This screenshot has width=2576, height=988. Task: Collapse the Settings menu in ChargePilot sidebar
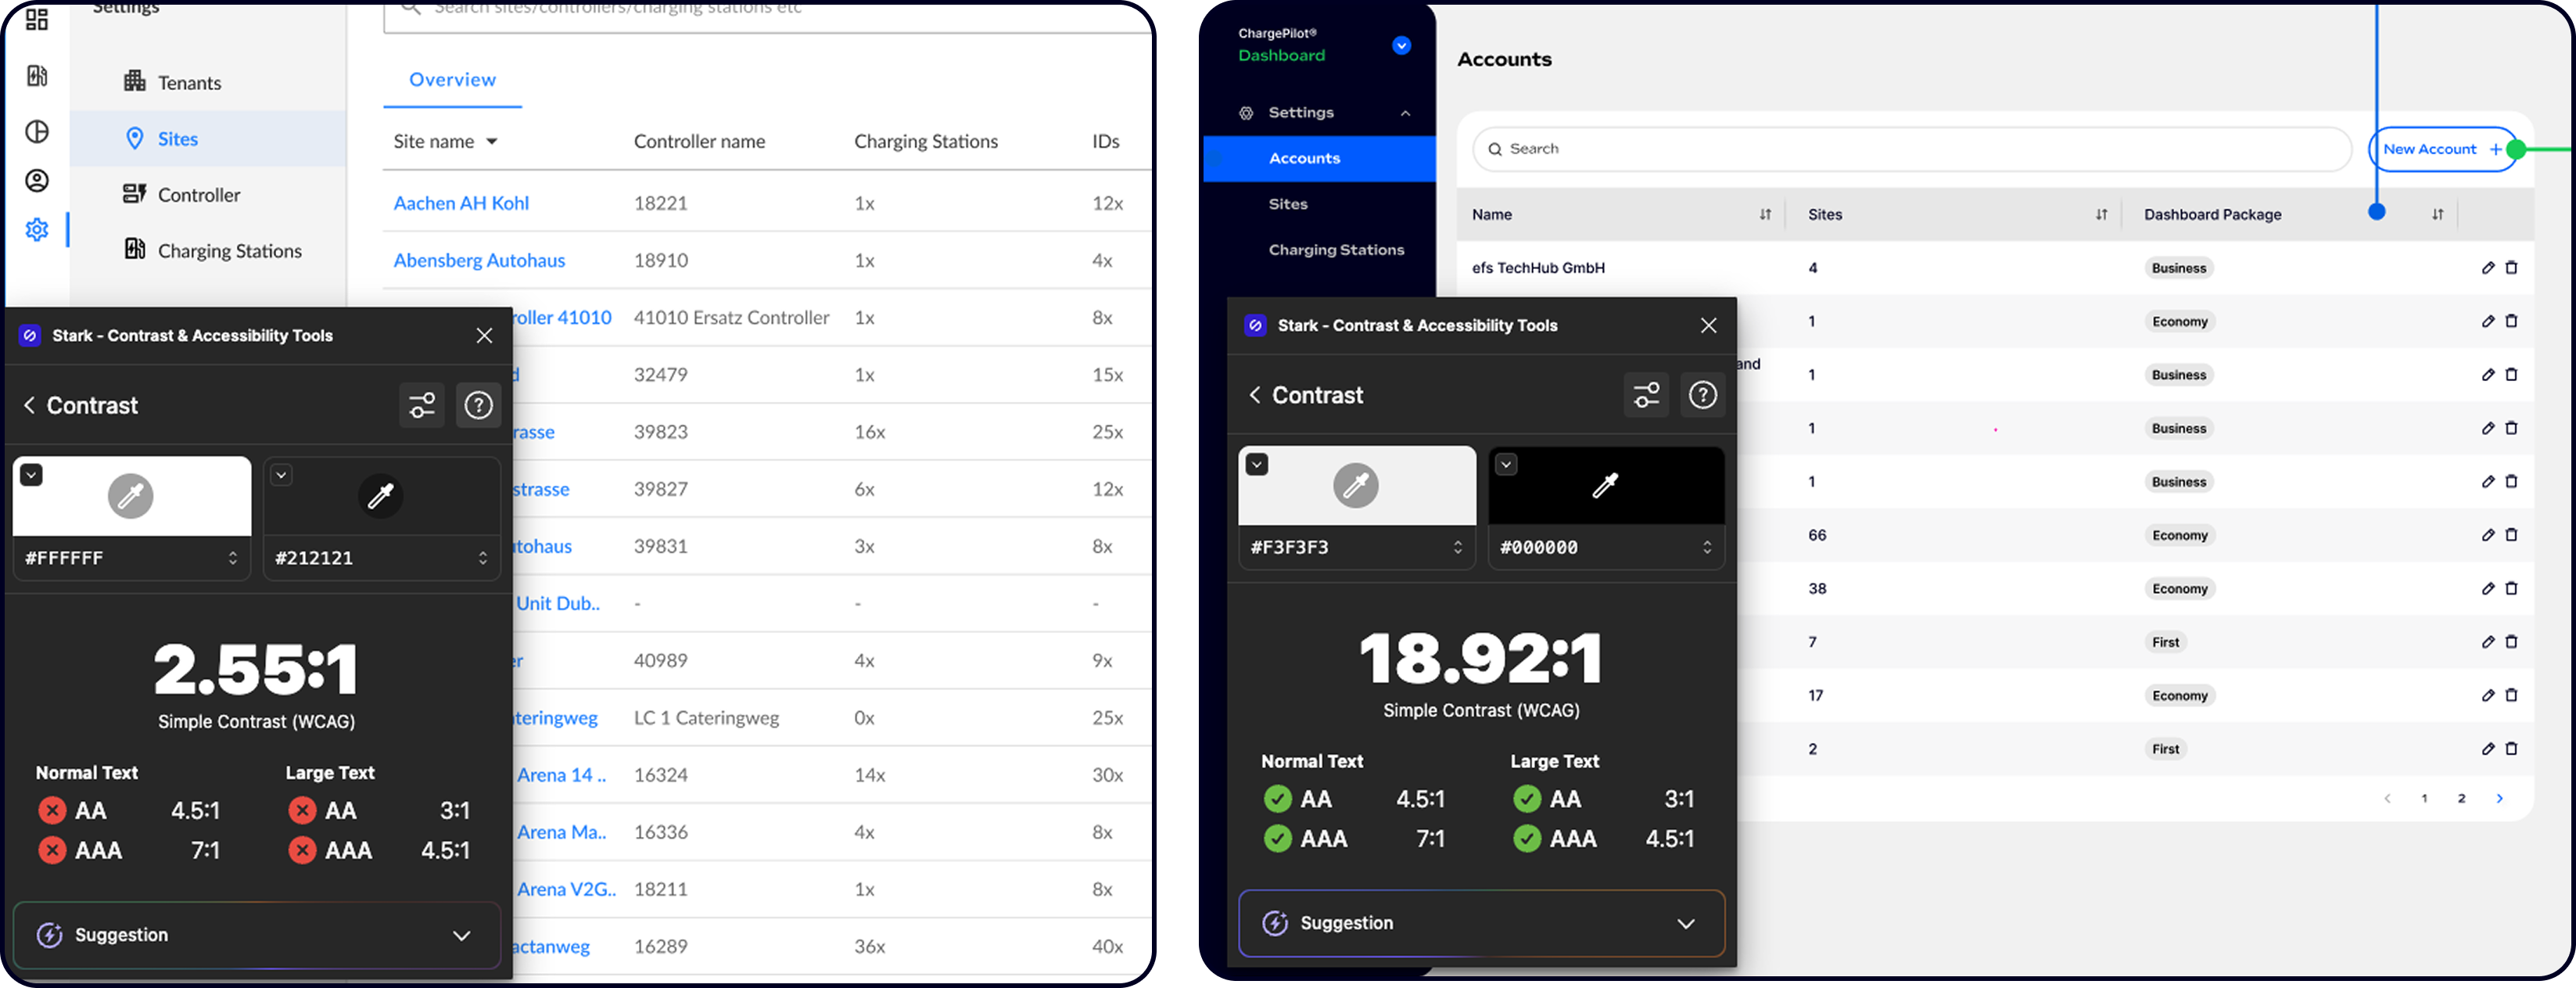coord(1405,113)
